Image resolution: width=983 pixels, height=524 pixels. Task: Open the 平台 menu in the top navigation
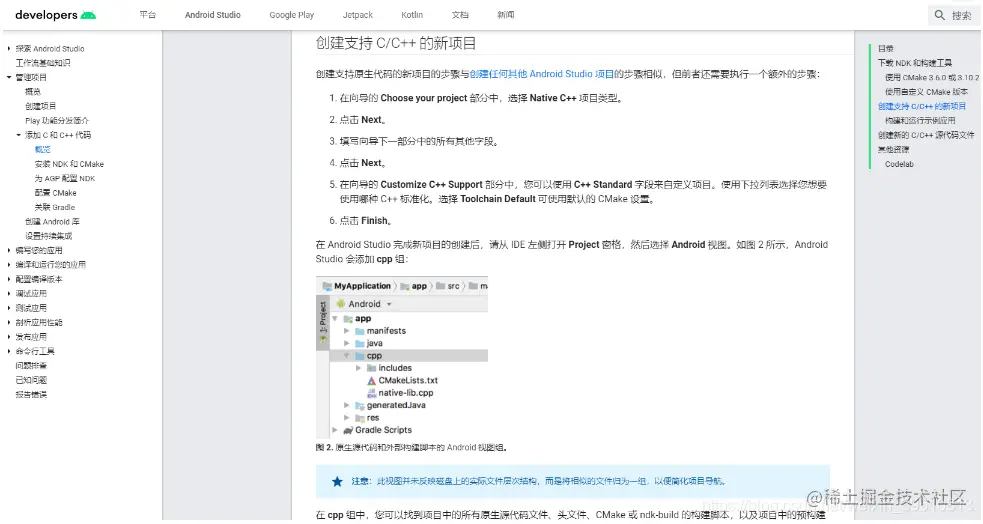[x=148, y=15]
